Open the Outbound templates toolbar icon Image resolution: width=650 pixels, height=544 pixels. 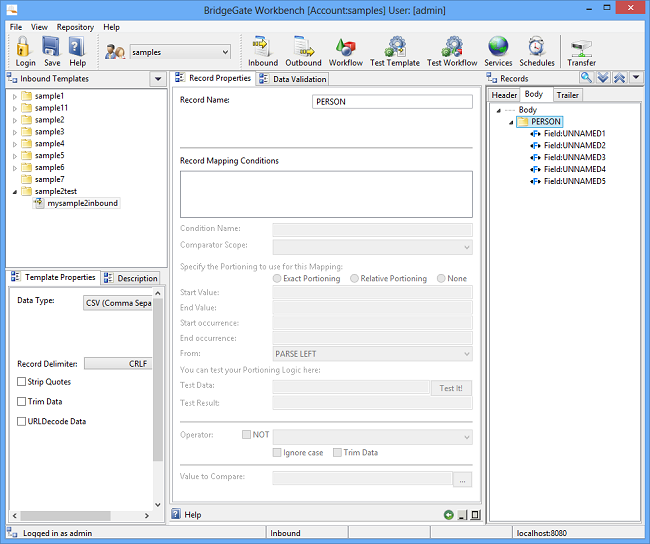[303, 46]
